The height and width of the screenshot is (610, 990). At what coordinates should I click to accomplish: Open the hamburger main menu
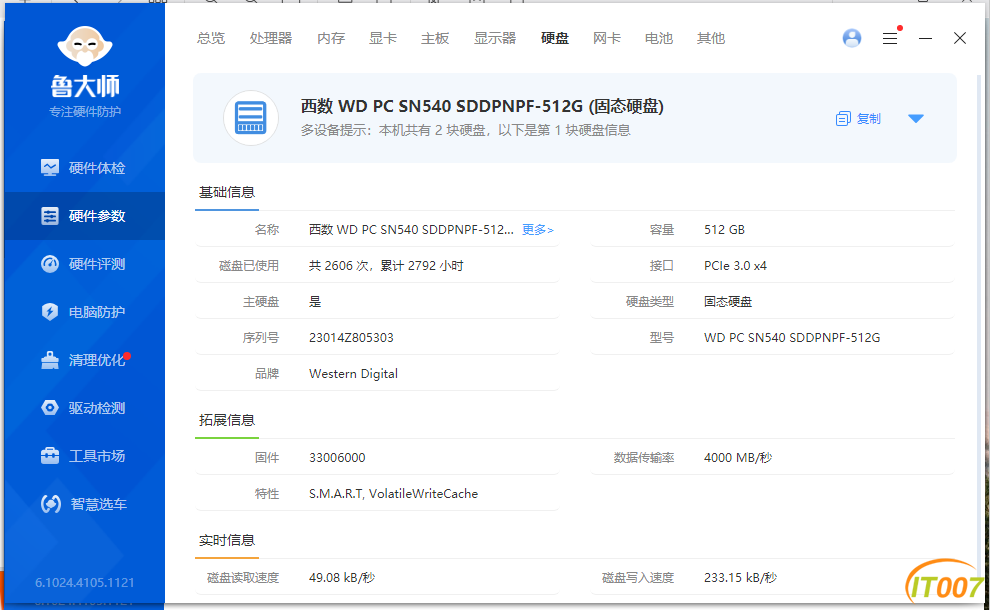click(890, 39)
